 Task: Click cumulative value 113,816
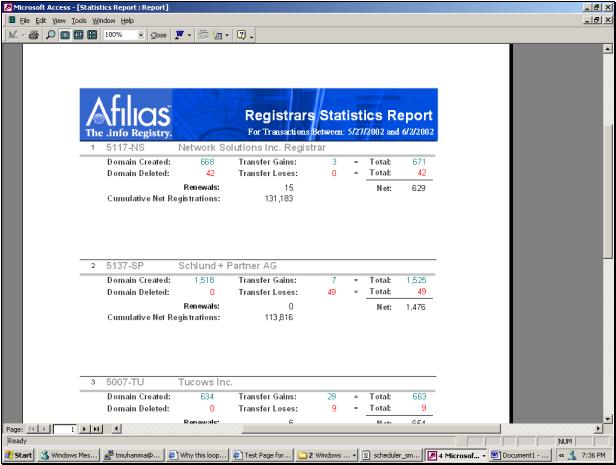[x=279, y=317]
